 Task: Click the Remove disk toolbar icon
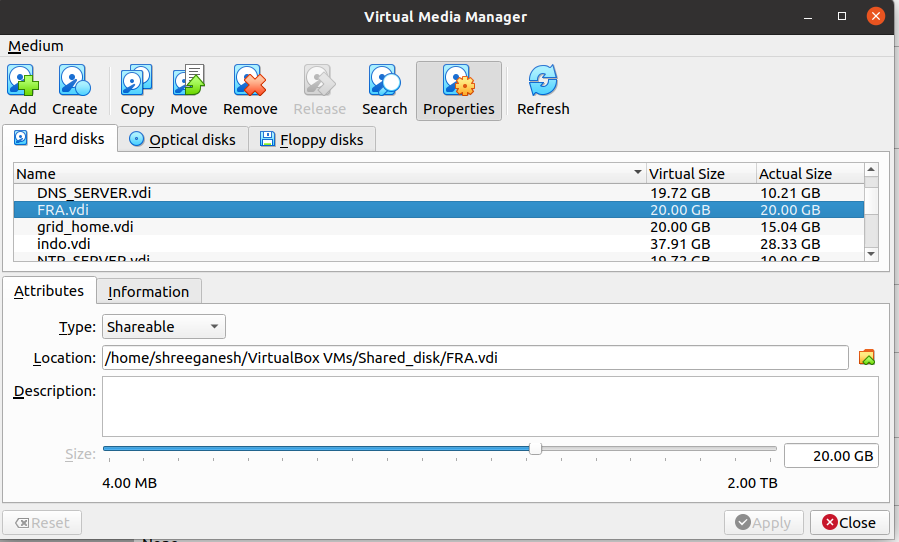[250, 80]
